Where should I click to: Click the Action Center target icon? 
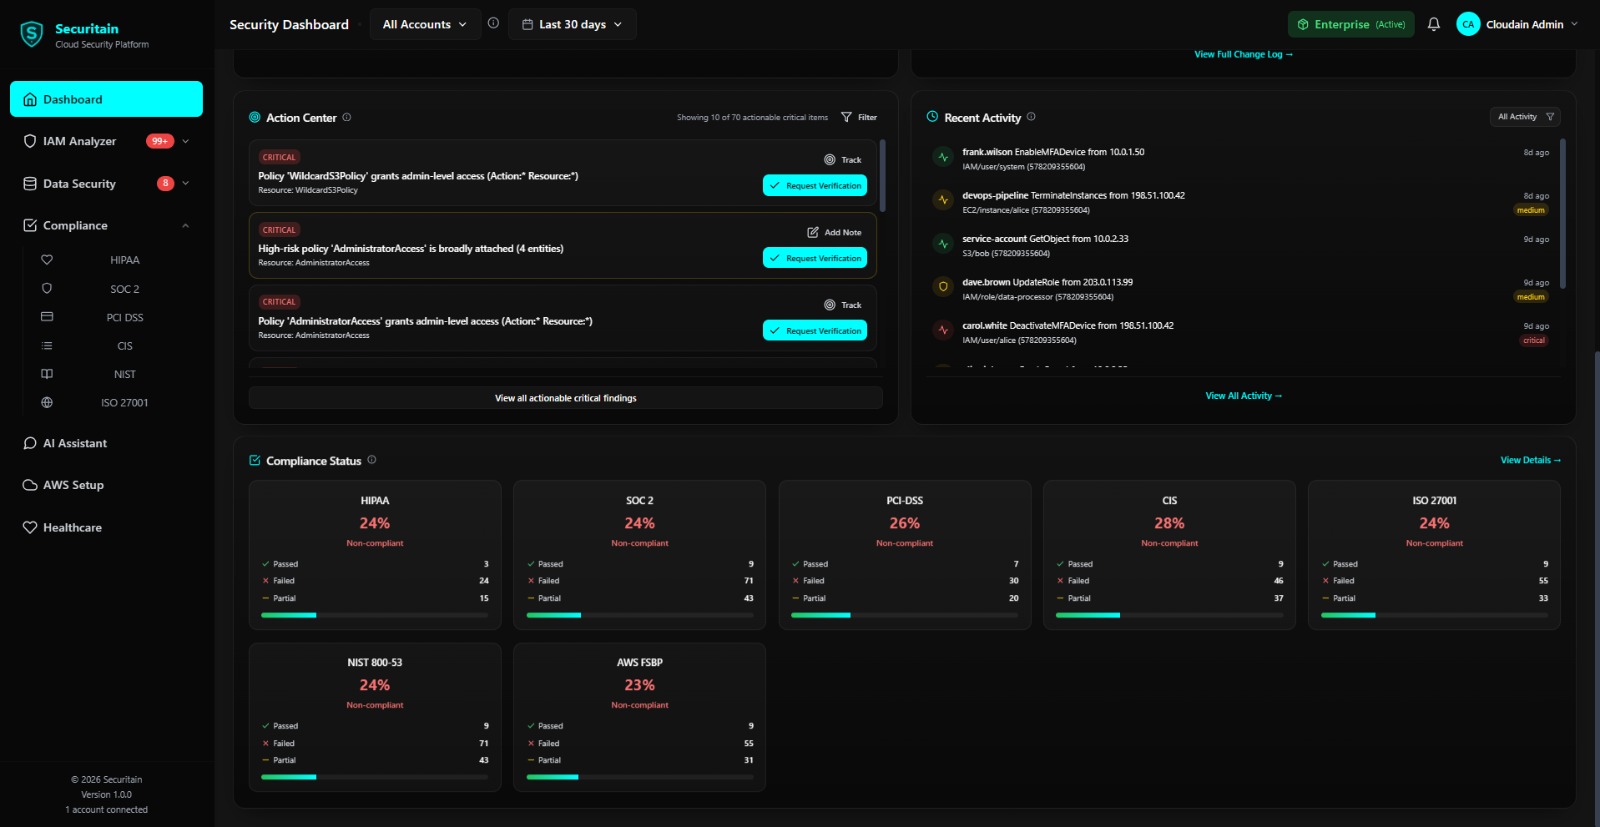[255, 117]
